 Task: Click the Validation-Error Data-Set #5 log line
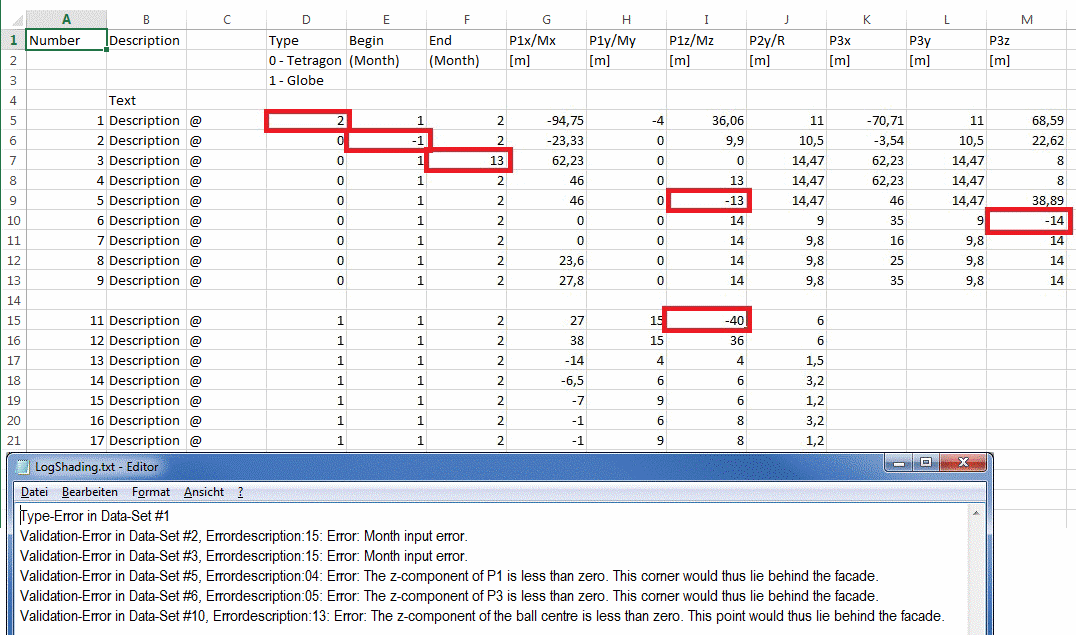449,576
